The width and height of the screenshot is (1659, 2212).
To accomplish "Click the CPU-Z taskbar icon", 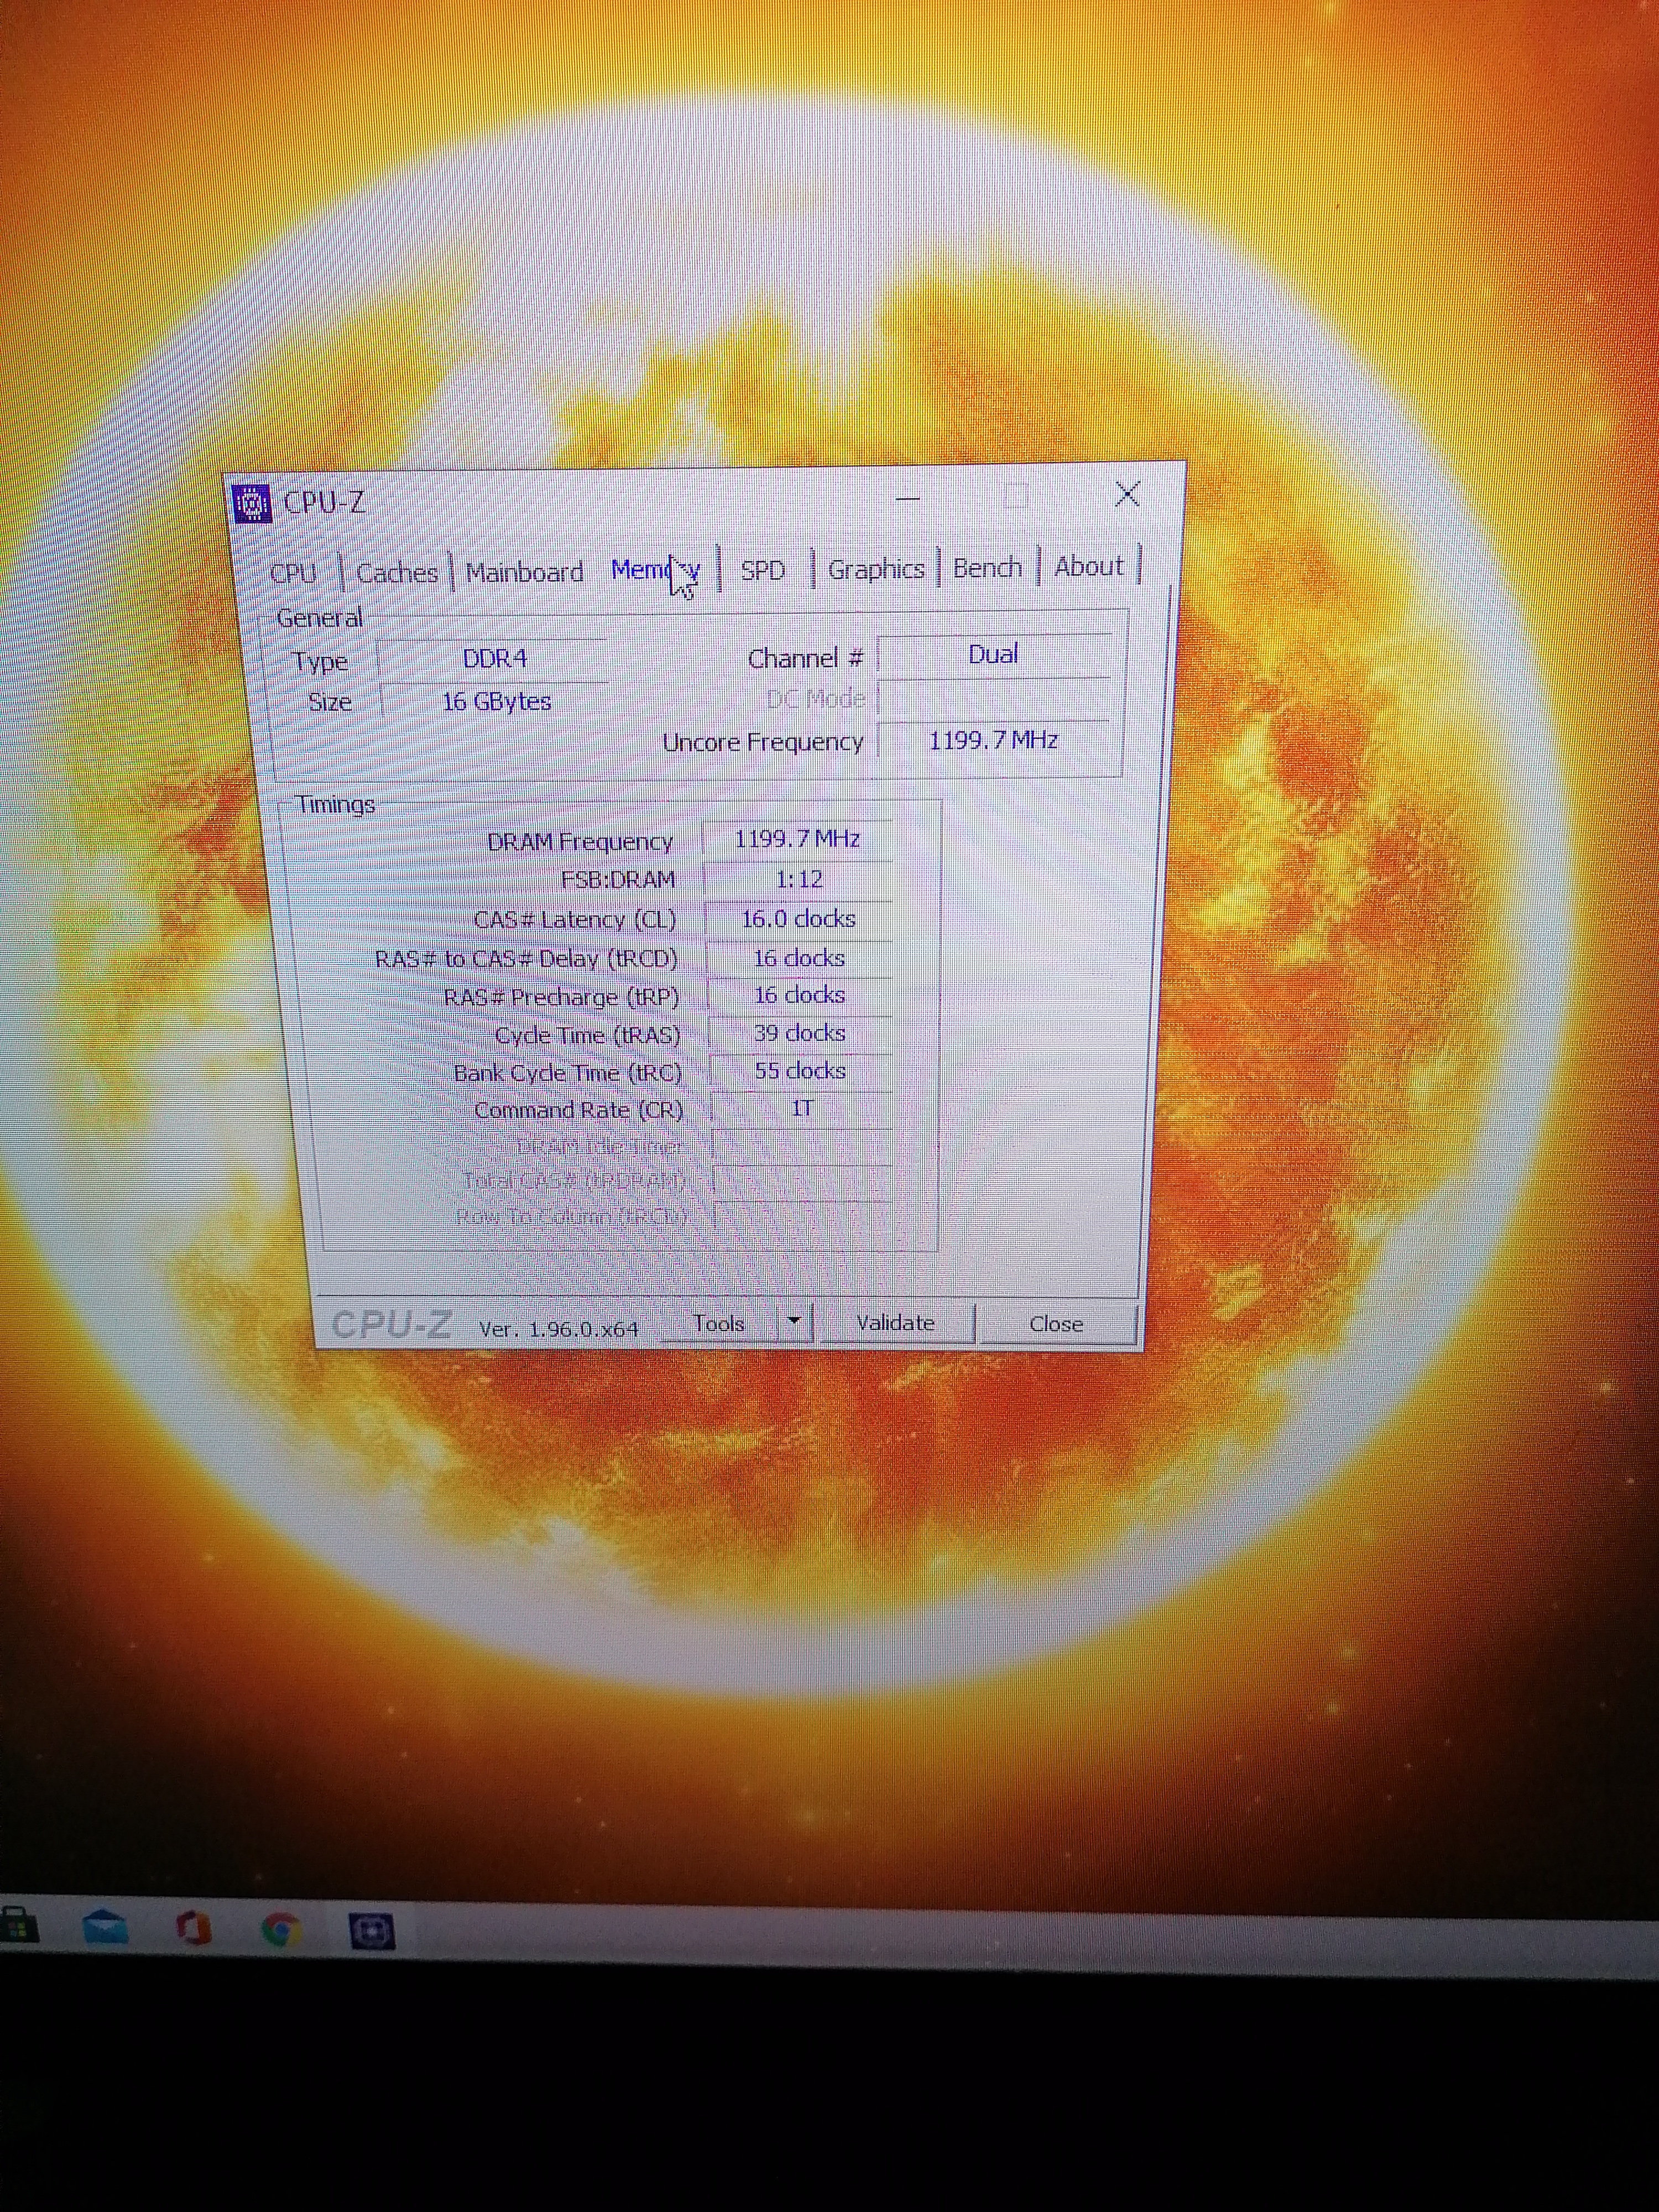I will [371, 1930].
